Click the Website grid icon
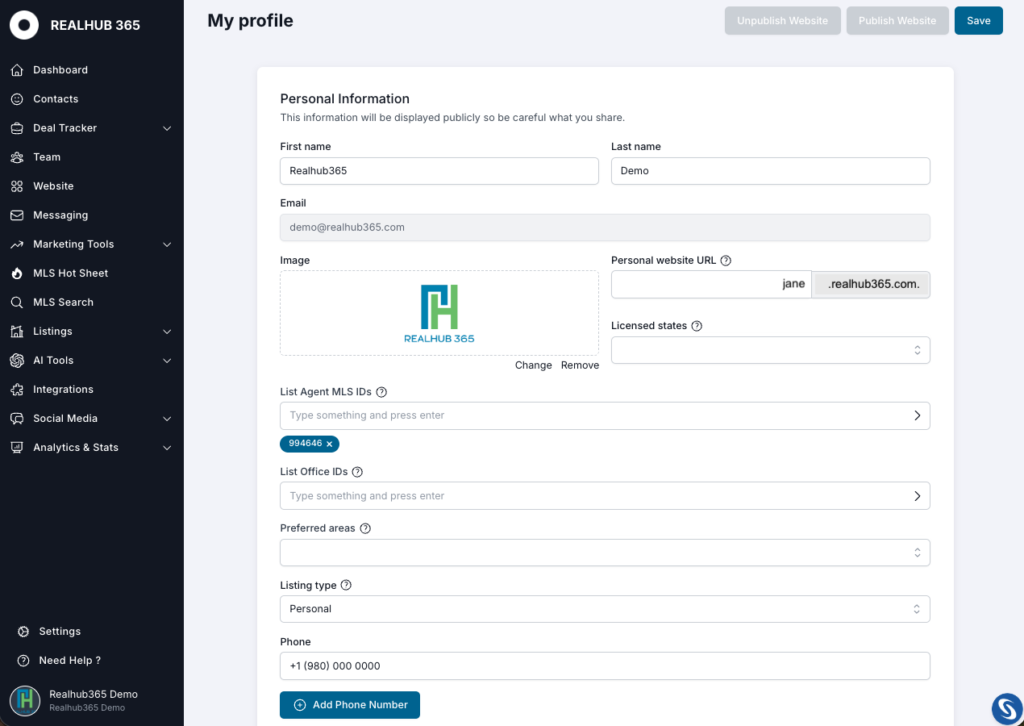The width and height of the screenshot is (1024, 726). coord(17,186)
